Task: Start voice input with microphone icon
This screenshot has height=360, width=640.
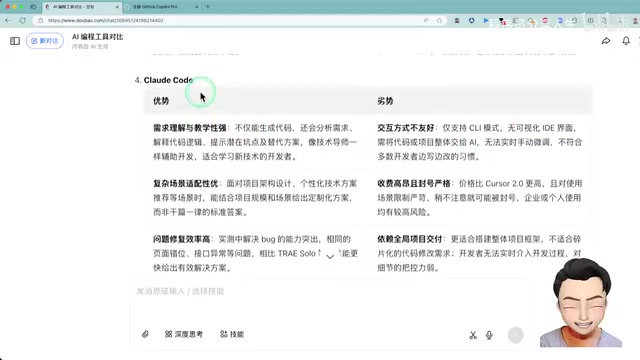Action: click(489, 335)
